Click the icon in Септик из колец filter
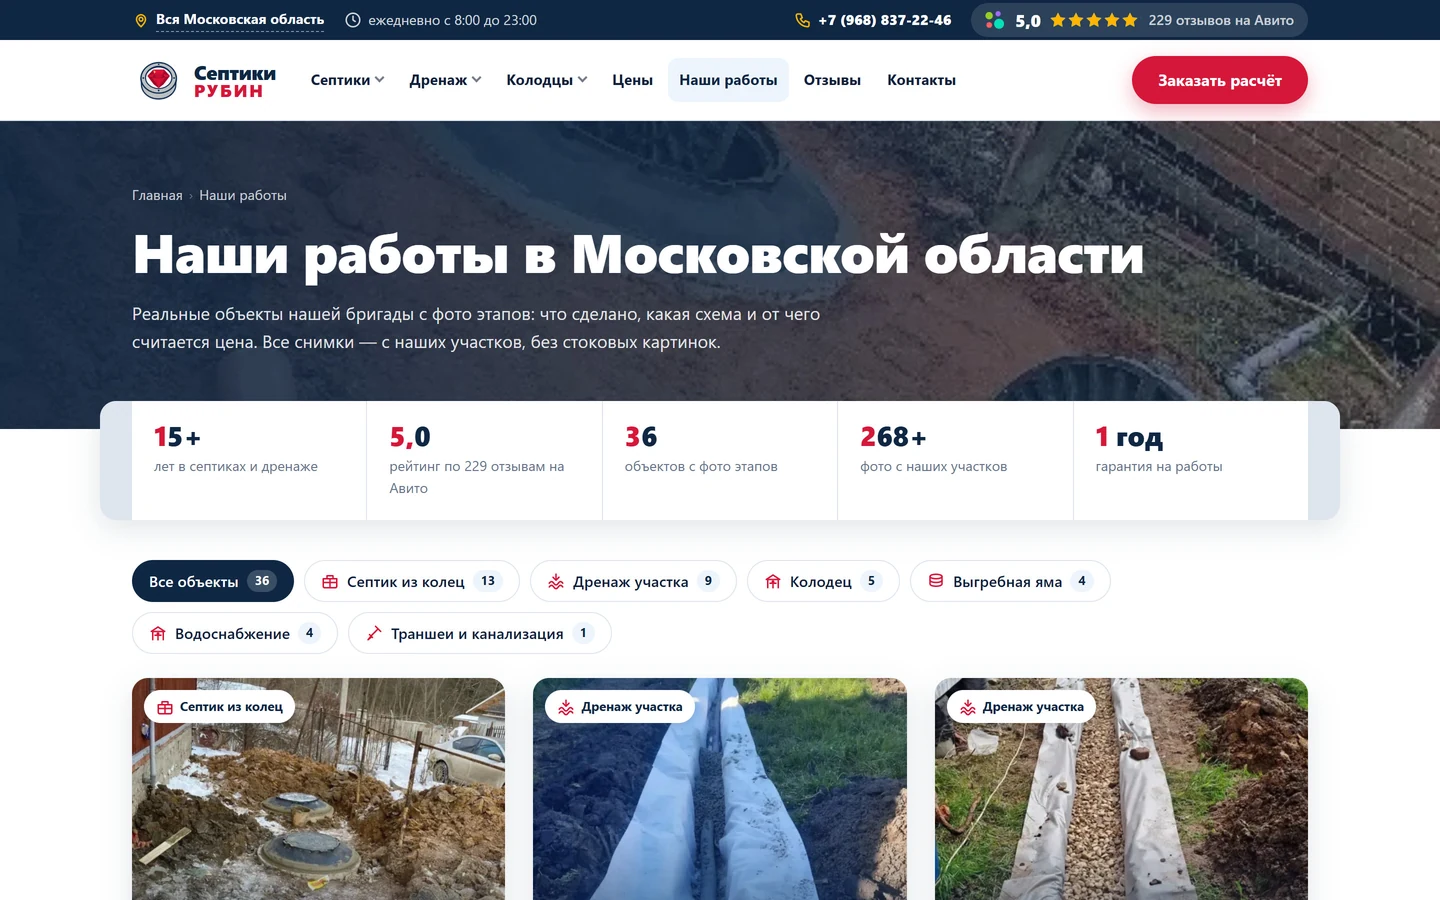The width and height of the screenshot is (1440, 900). [330, 581]
